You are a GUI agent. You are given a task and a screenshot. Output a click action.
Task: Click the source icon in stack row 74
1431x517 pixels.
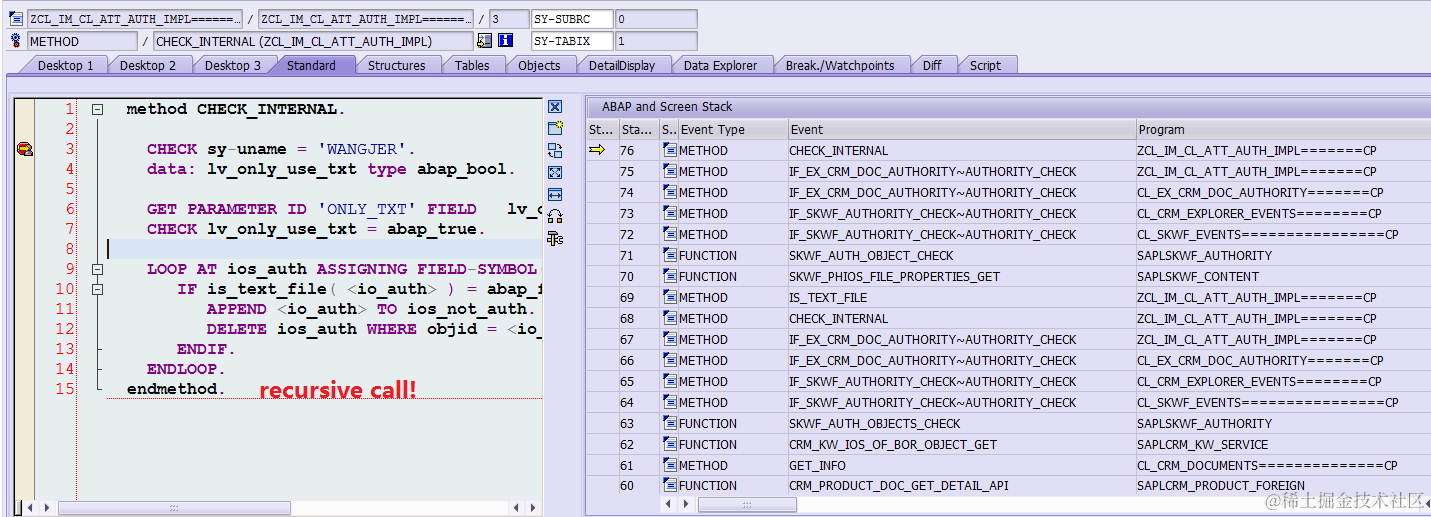click(x=669, y=192)
